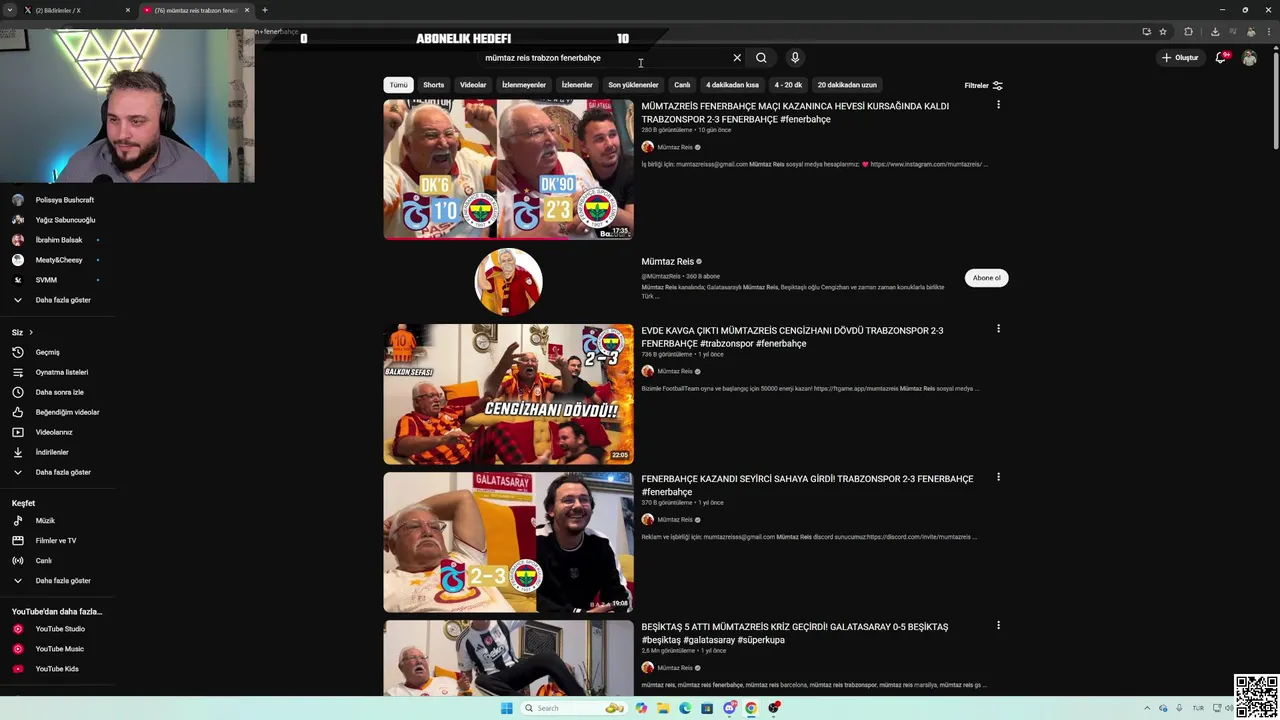Open Daha sonra izle in sidebar
Viewport: 1280px width, 720px height.
tap(59, 392)
